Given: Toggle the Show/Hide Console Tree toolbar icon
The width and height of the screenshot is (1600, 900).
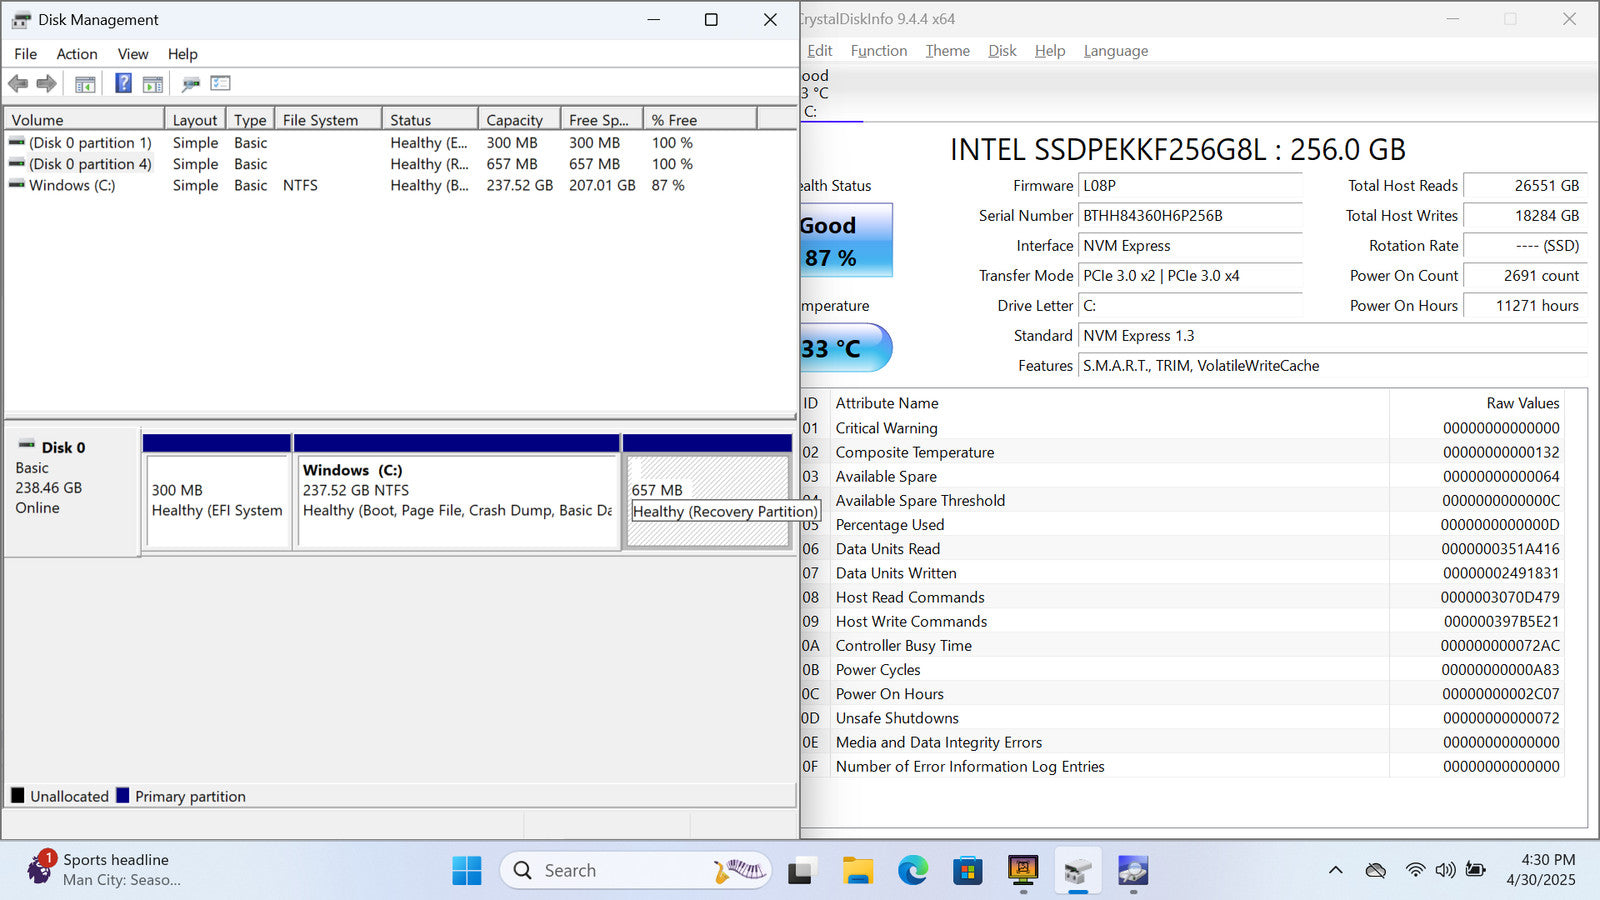Looking at the screenshot, I should 85,84.
